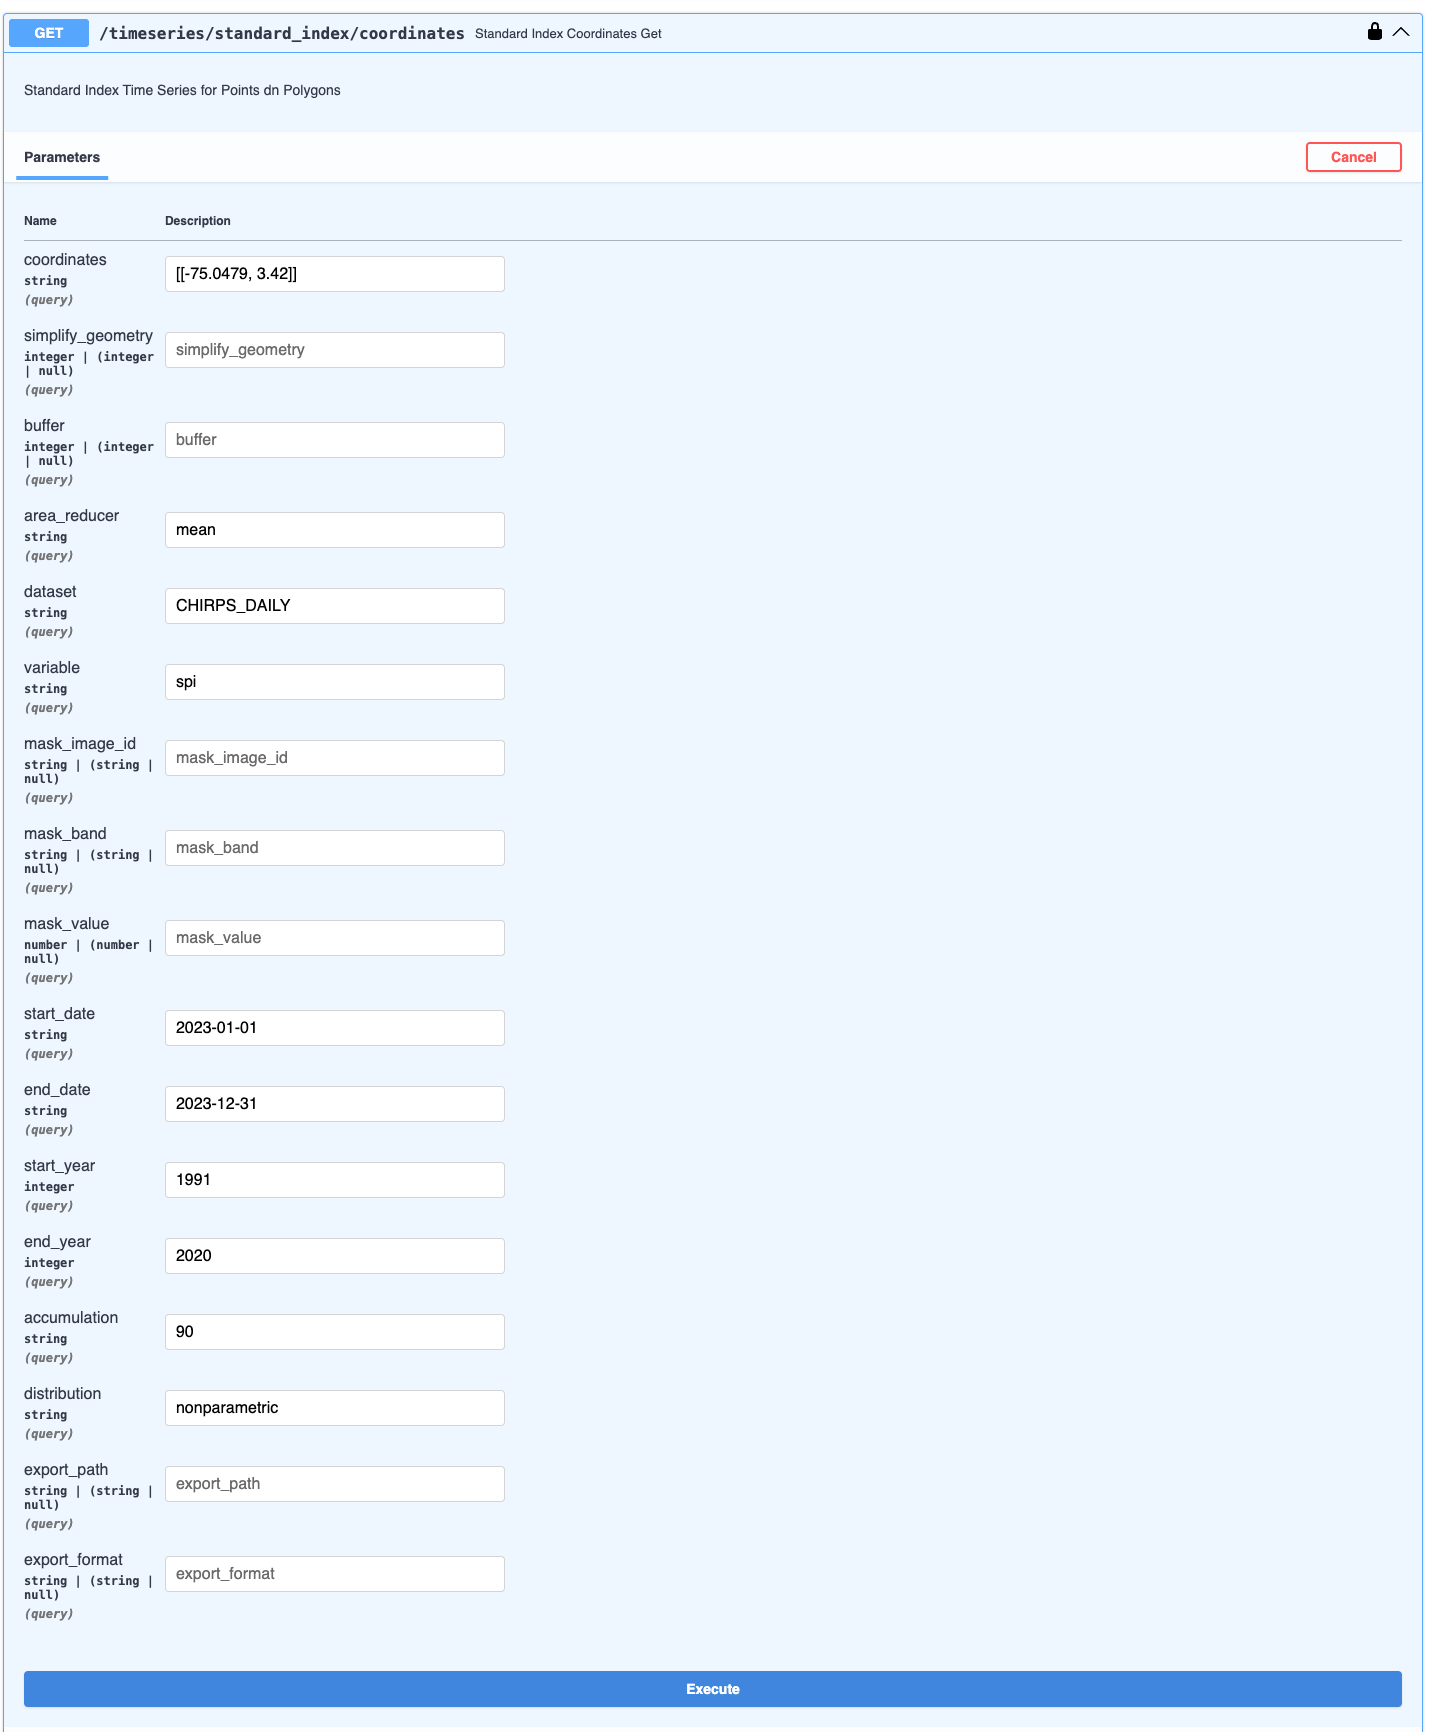Click the export_format input field
The height and width of the screenshot is (1732, 1436).
tap(334, 1574)
